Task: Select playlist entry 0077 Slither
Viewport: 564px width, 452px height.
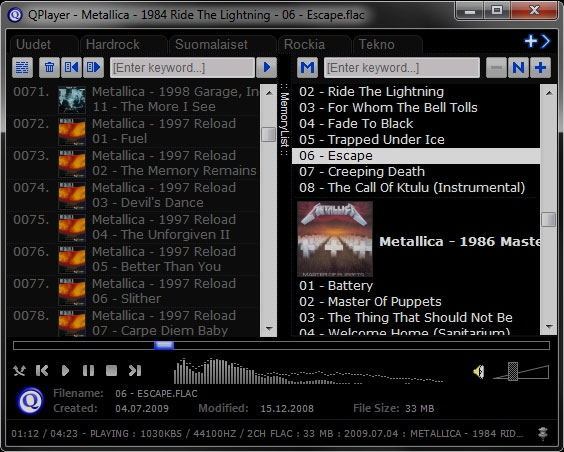Action: (133, 291)
